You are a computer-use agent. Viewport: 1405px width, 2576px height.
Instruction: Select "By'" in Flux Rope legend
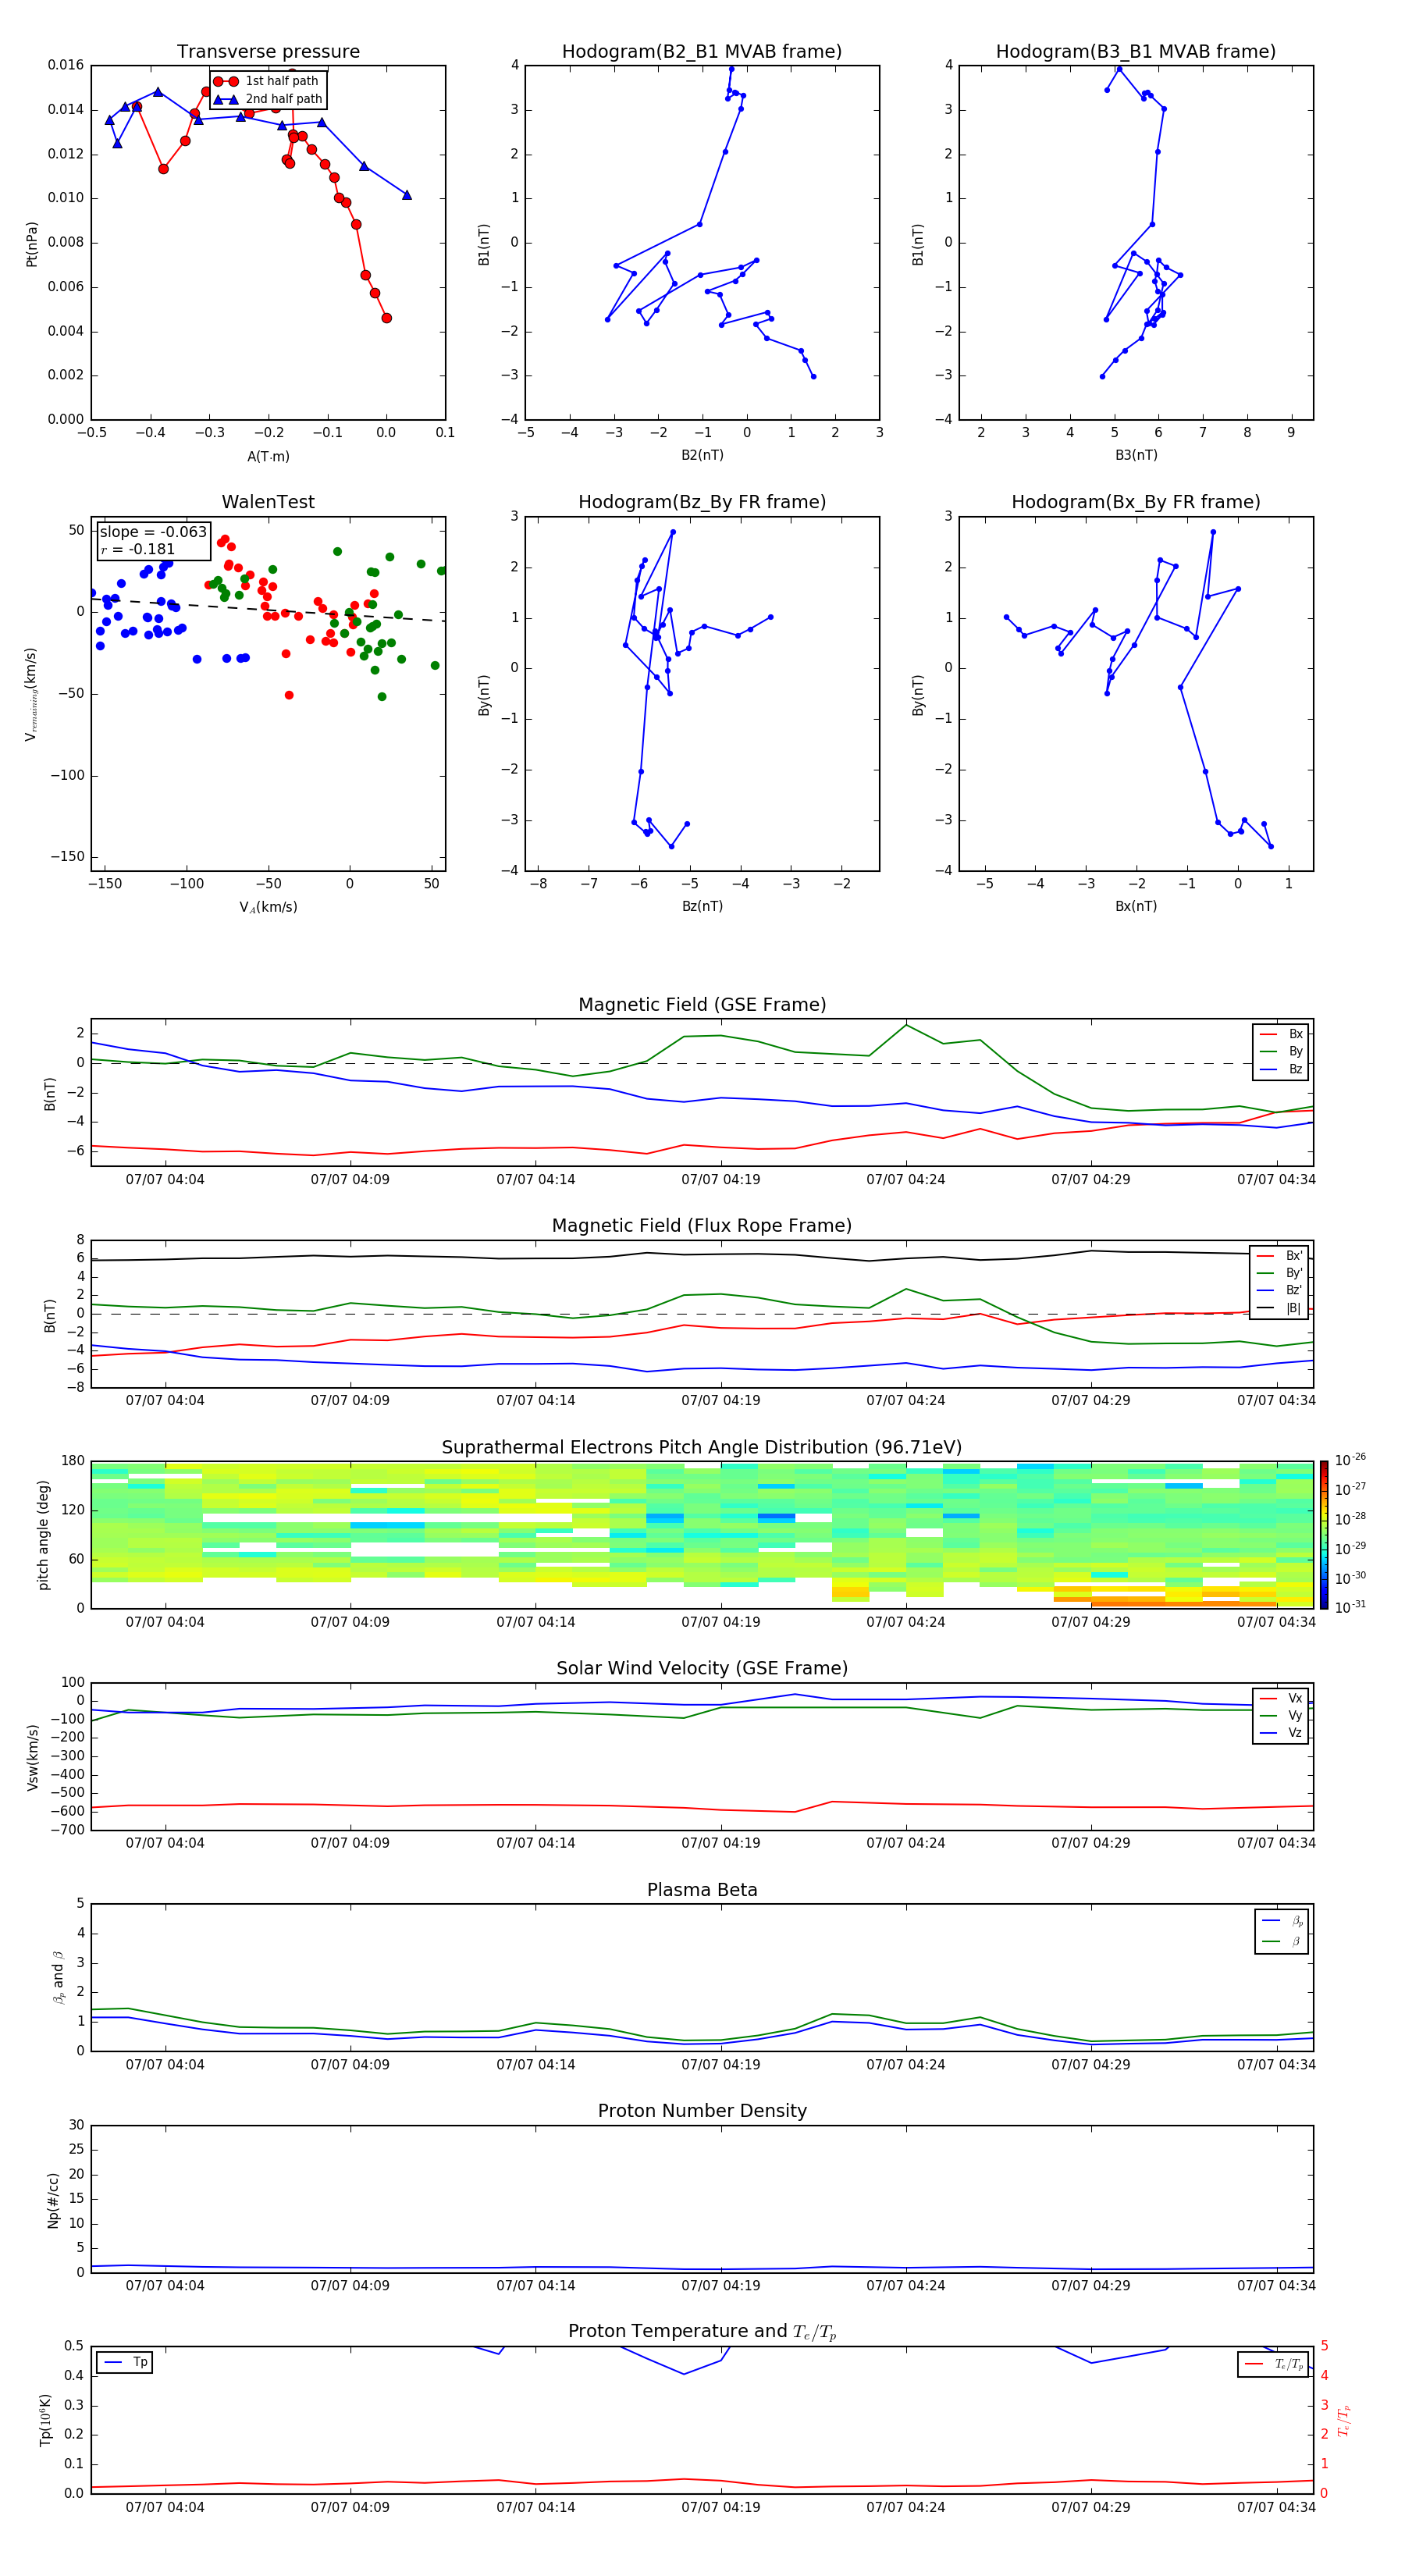1280,1273
